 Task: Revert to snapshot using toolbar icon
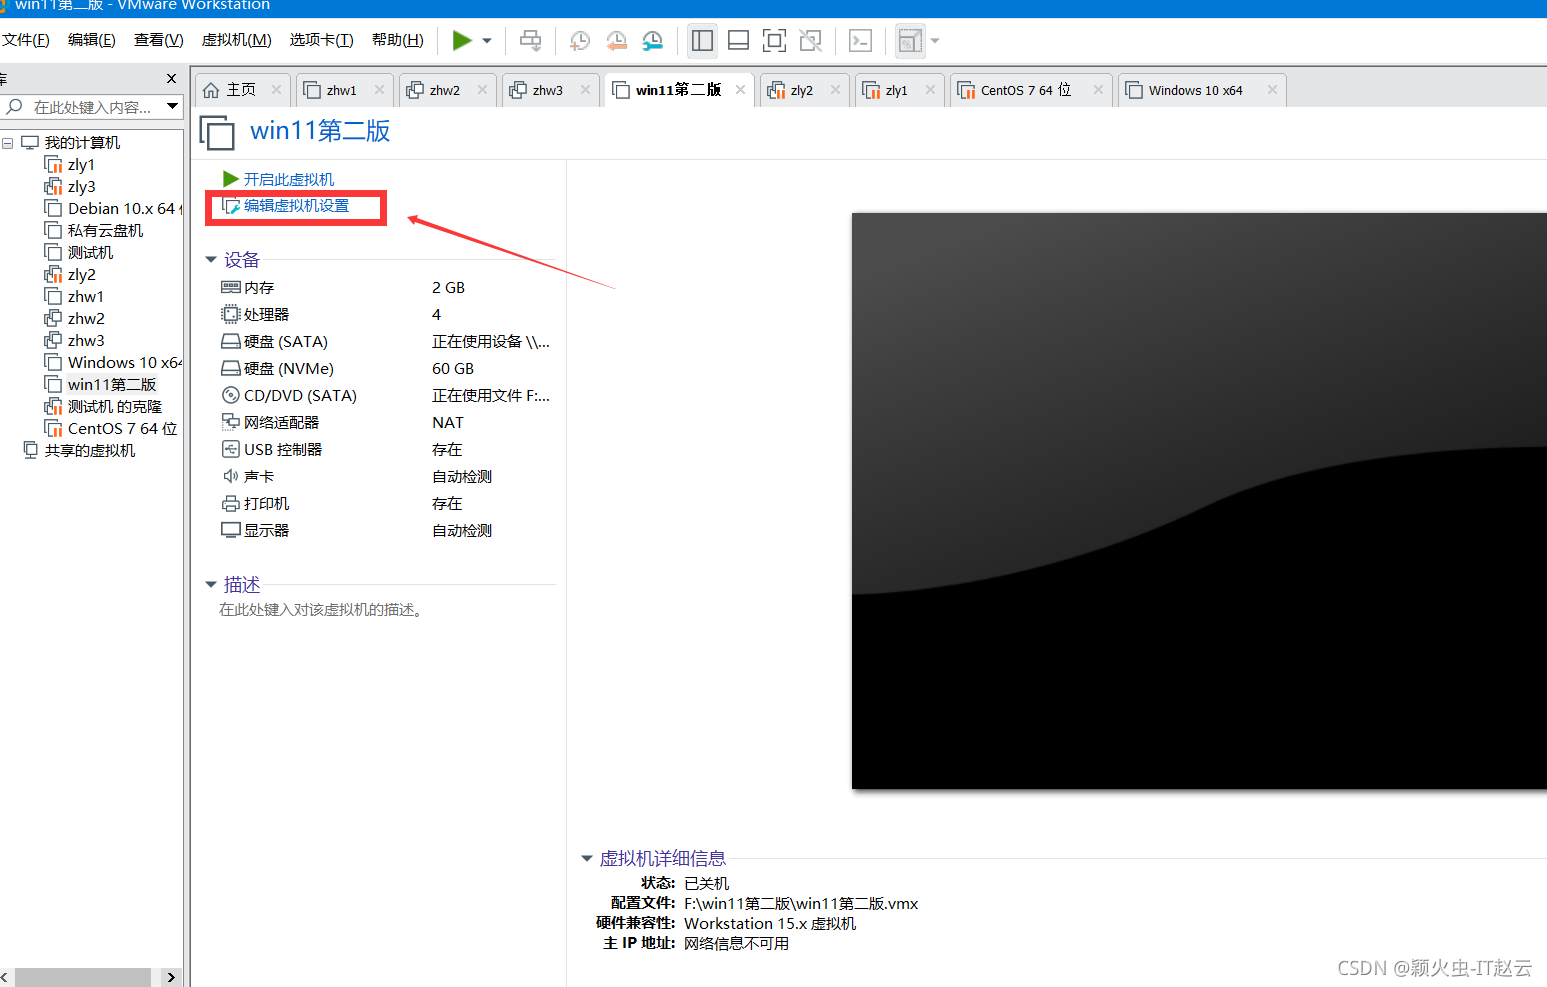click(x=616, y=41)
